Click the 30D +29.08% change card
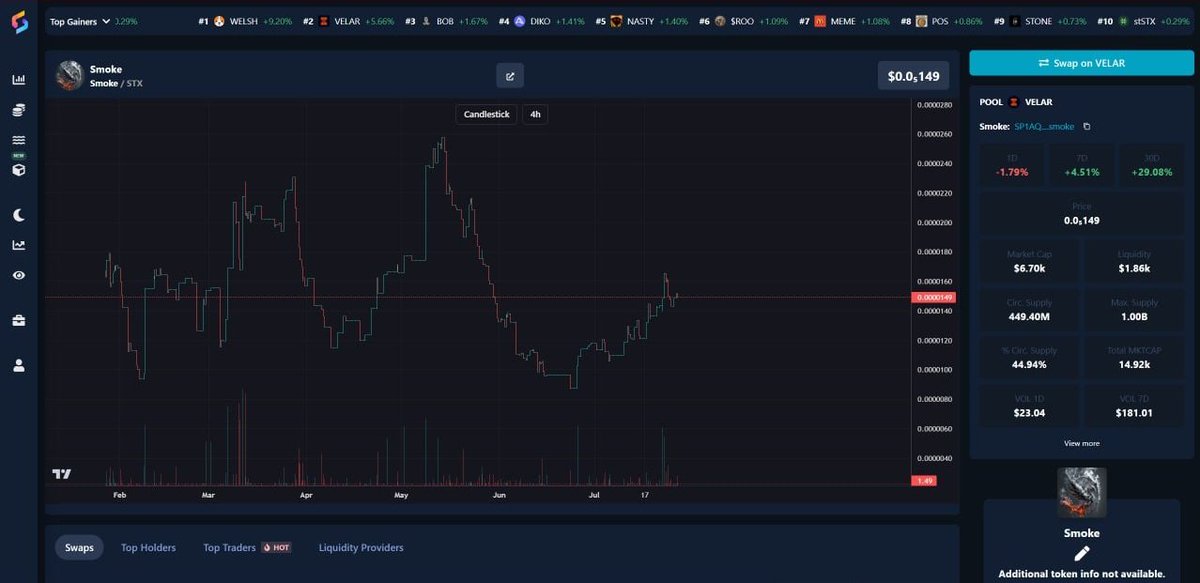The width and height of the screenshot is (1200, 583). click(x=1151, y=165)
